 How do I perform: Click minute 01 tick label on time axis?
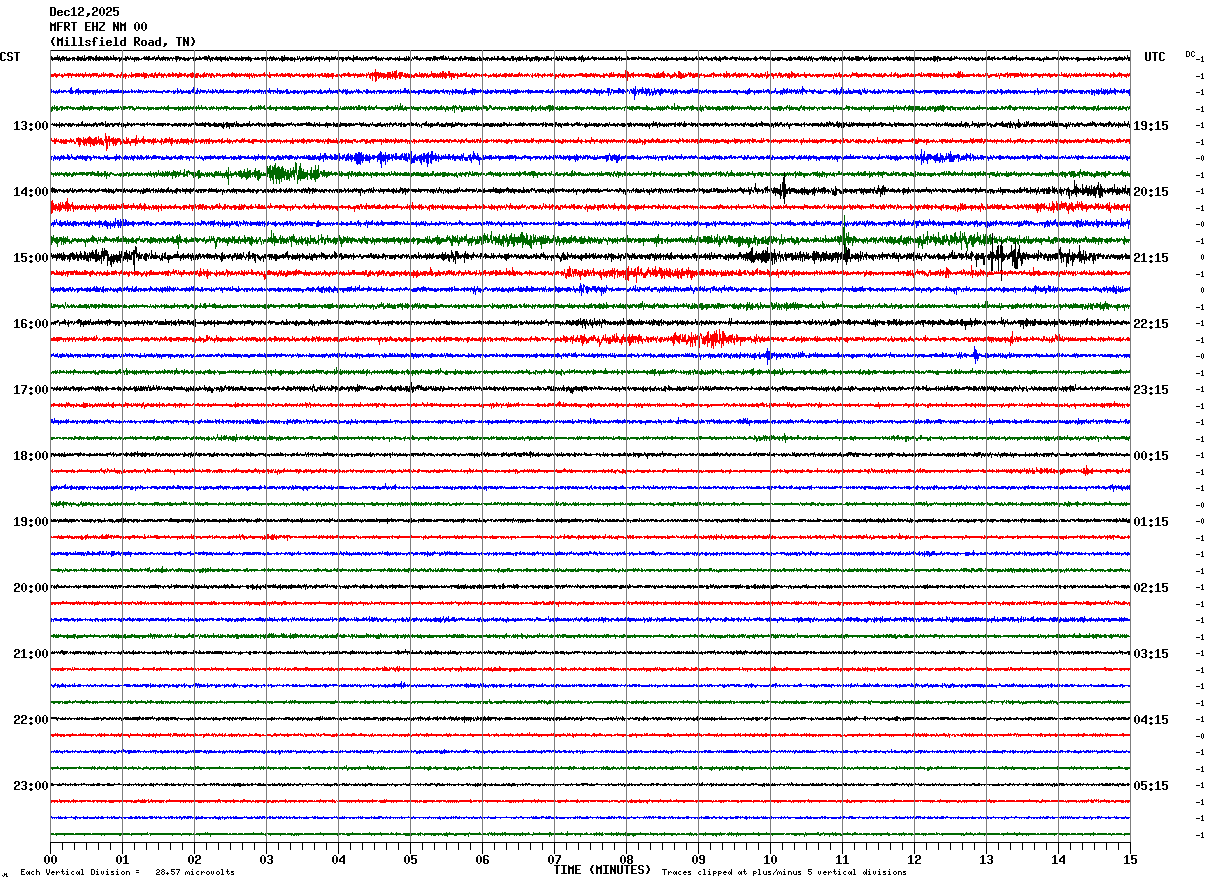point(122,859)
